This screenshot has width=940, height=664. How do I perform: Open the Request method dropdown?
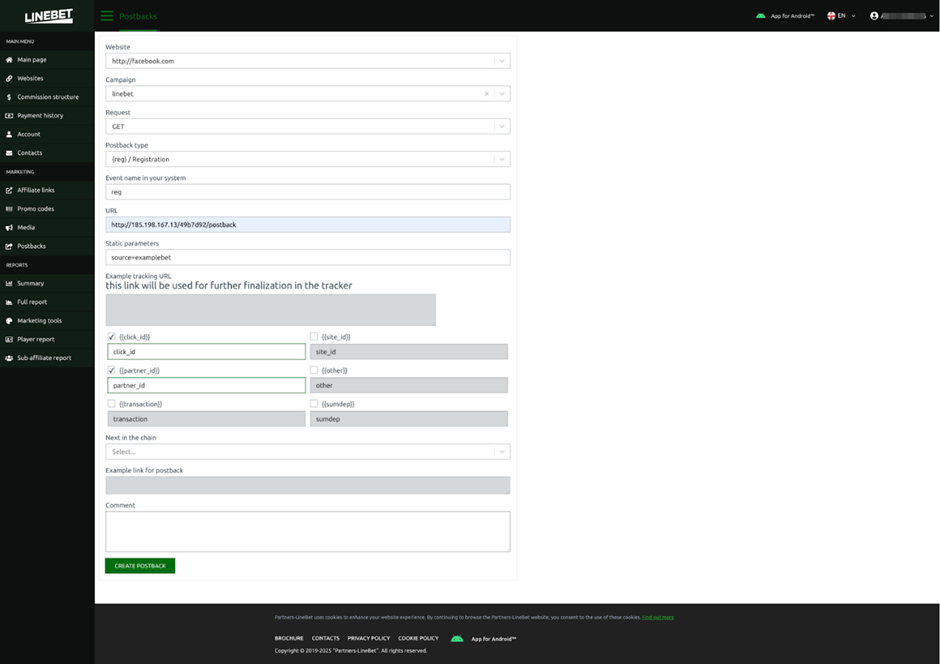pos(308,126)
